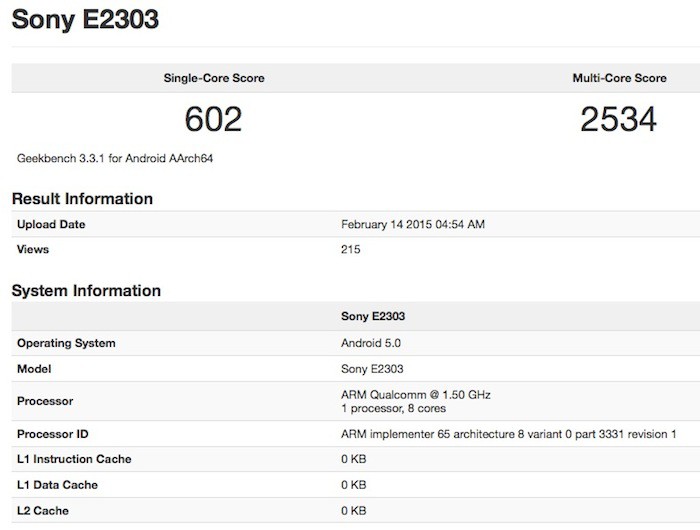Select the L1 Data Cache '0 KB' value
This screenshot has height=530, width=700.
pos(354,485)
